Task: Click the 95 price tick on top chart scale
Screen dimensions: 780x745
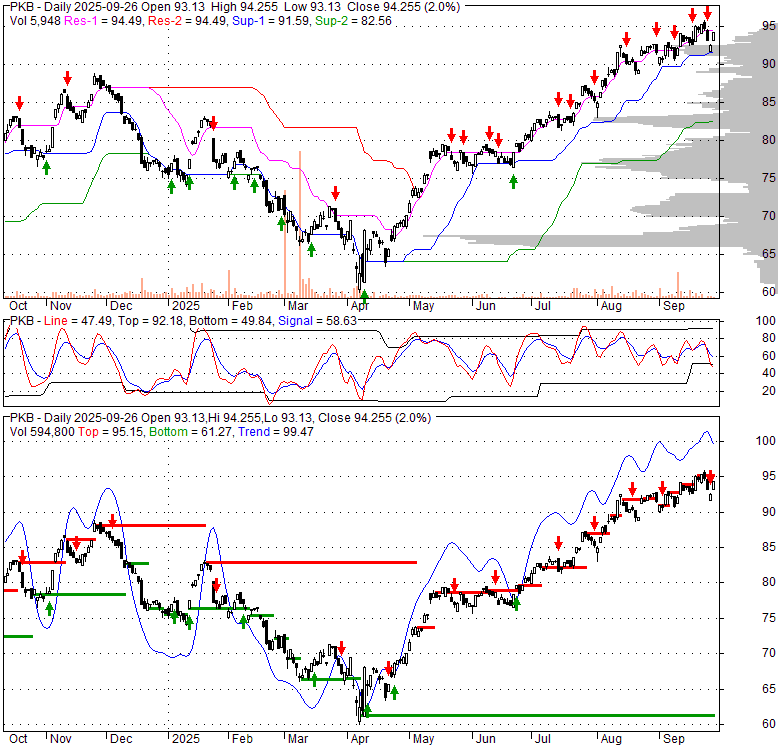Action: [x=769, y=26]
